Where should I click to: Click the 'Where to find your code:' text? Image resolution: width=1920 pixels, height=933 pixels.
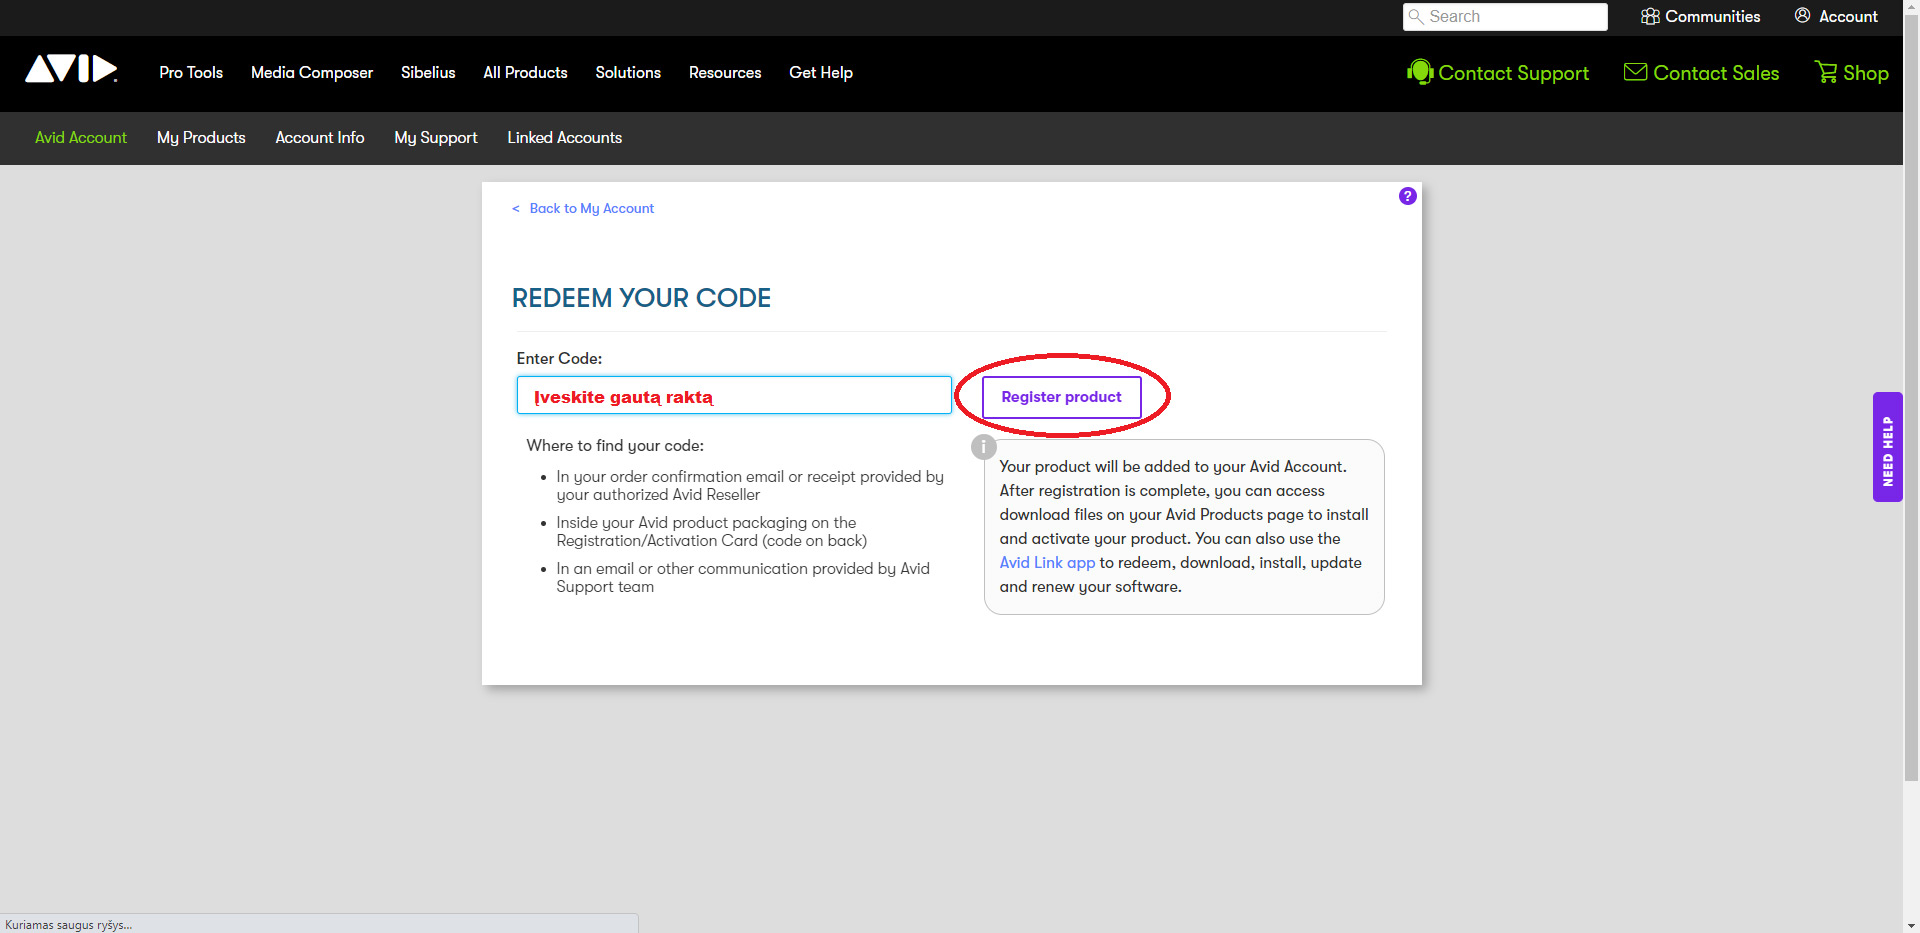click(x=615, y=446)
